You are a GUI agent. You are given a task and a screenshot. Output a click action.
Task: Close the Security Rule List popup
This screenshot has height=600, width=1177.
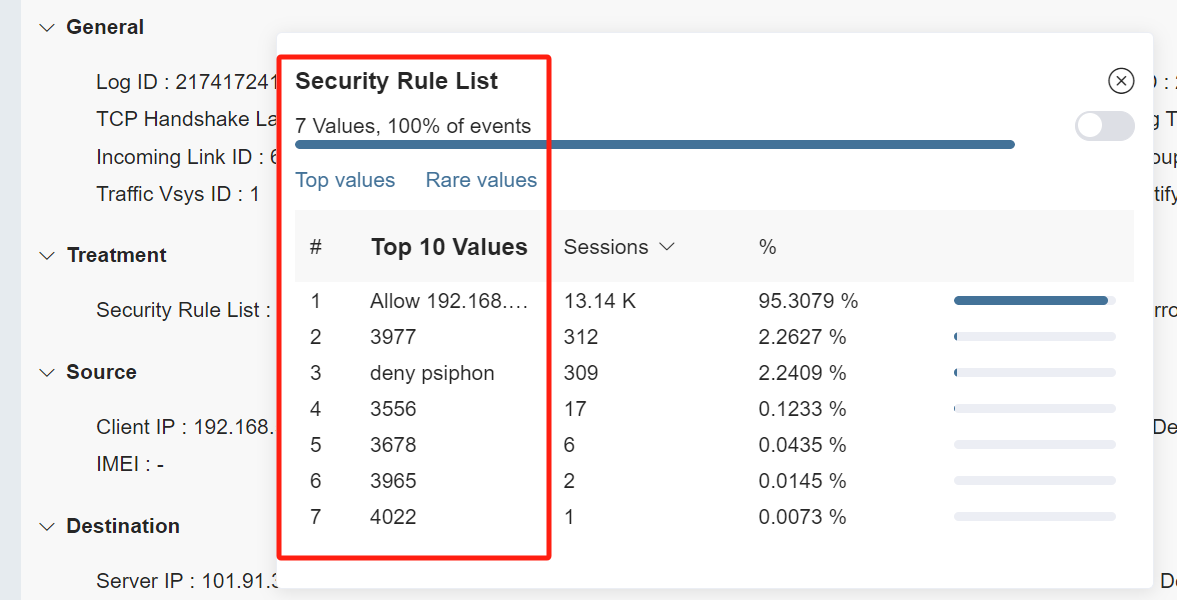coord(1121,81)
